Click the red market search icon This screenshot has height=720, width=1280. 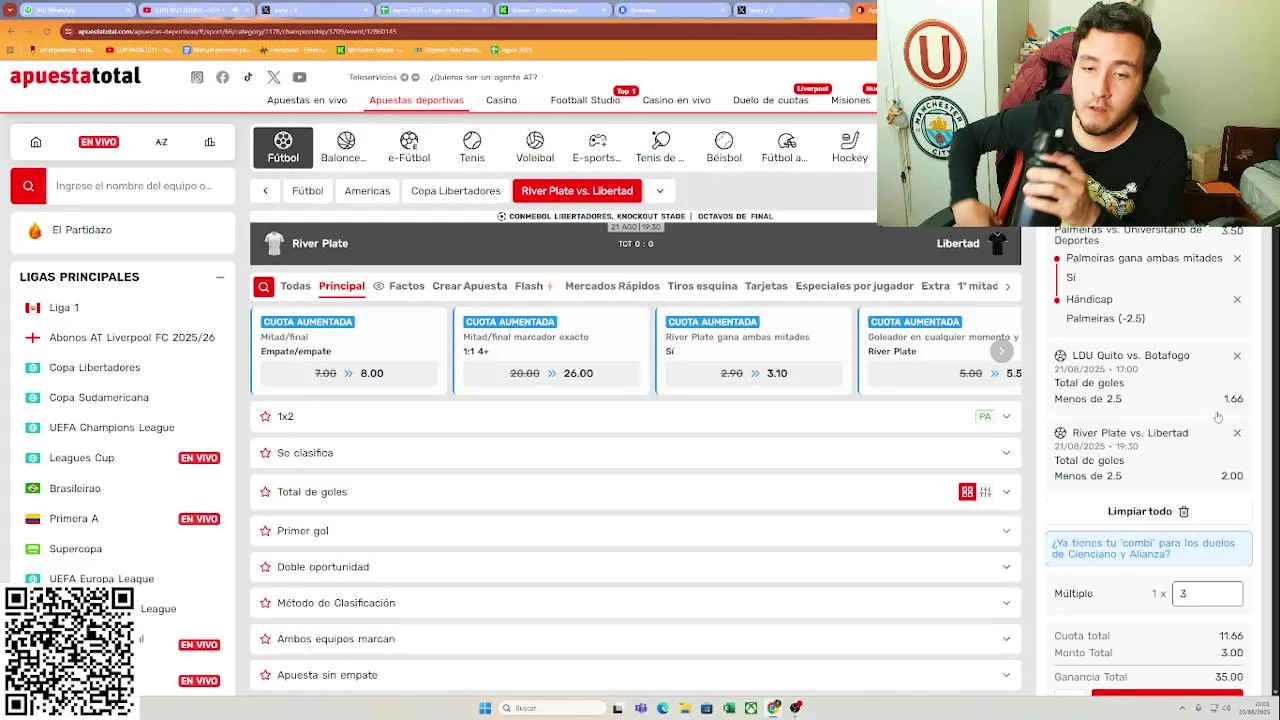pos(264,287)
